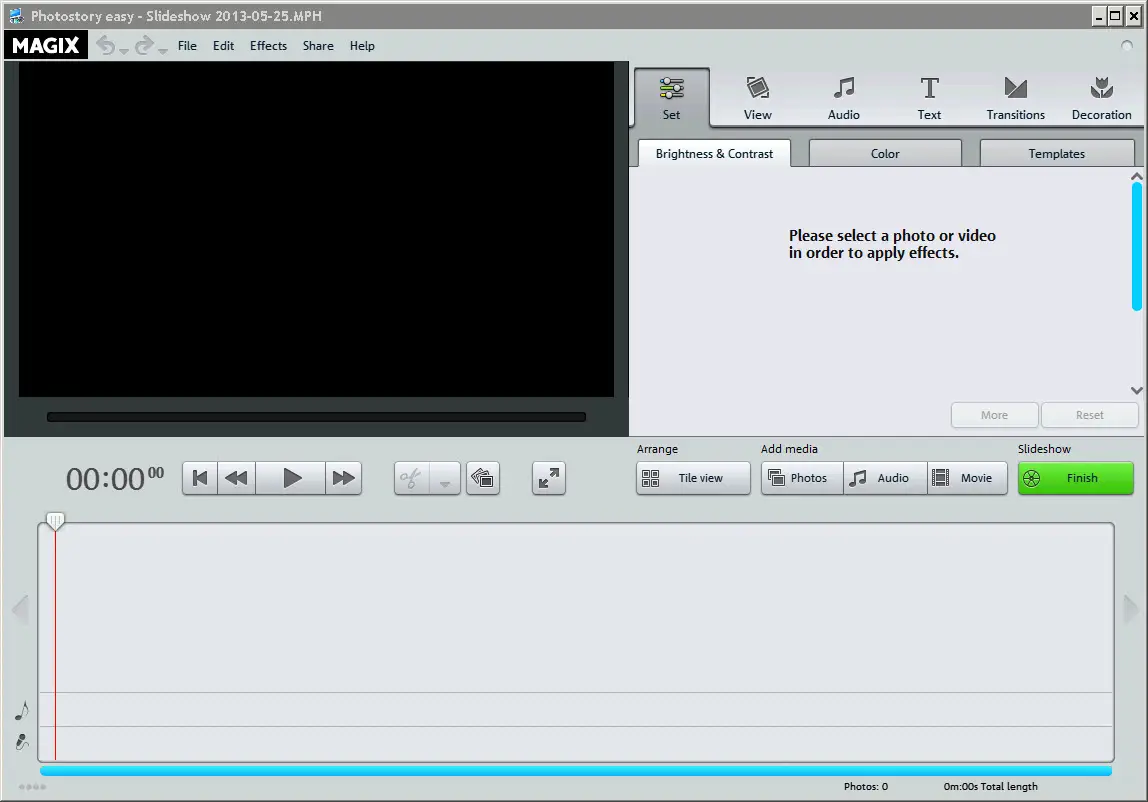Switch to the Color tab
1148x802 pixels.
pyautogui.click(x=885, y=154)
